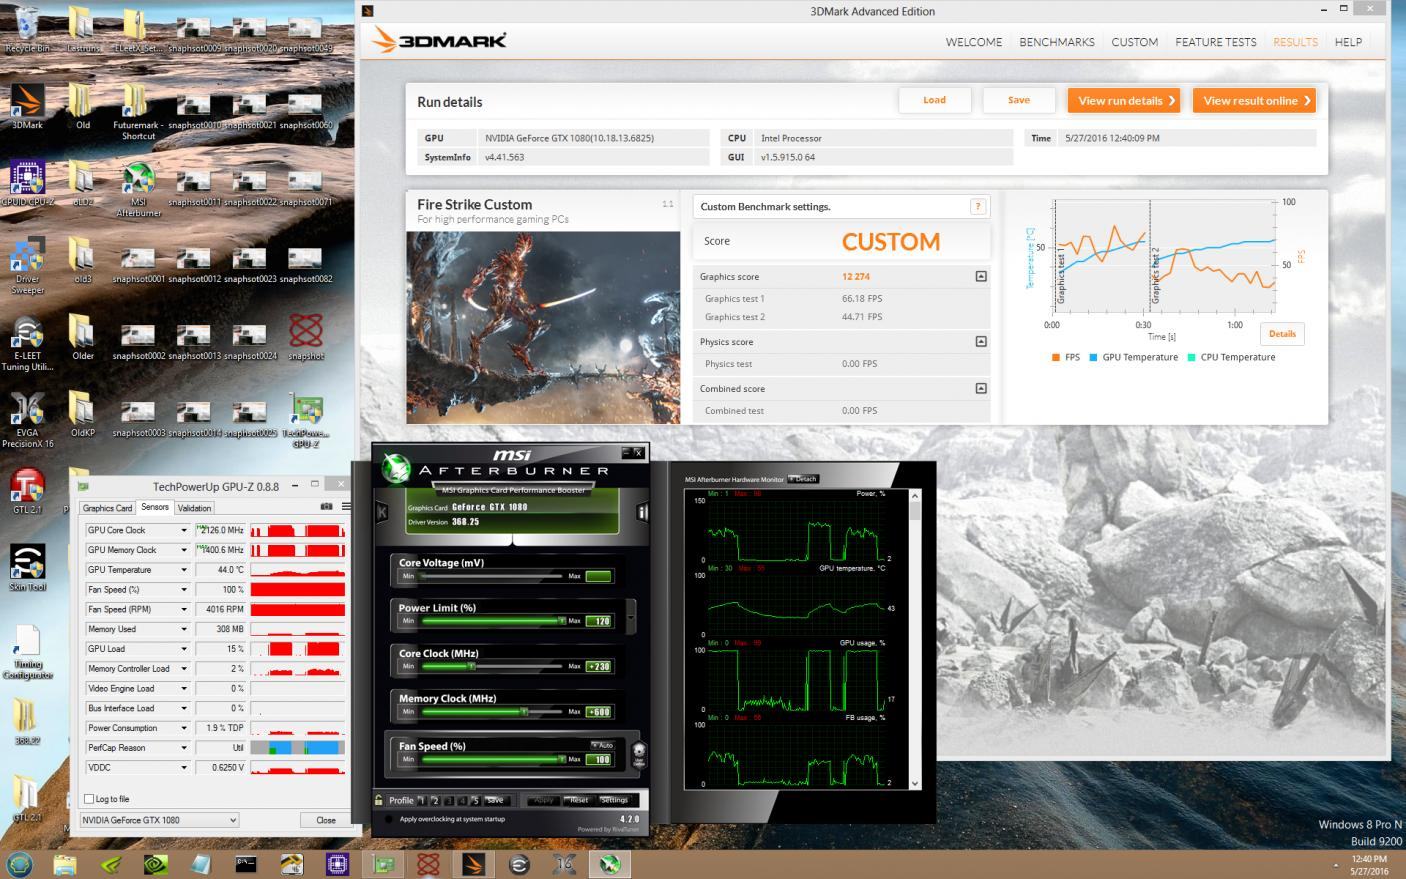Click the chart Details button

click(1282, 334)
